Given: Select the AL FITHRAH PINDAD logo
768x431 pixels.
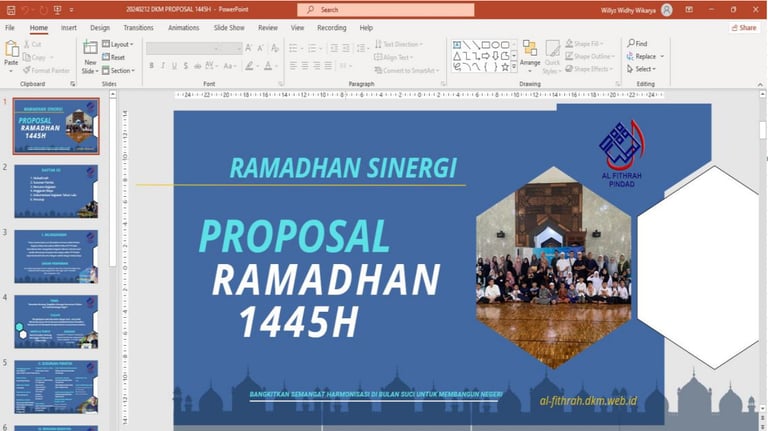Looking at the screenshot, I should pyautogui.click(x=622, y=154).
